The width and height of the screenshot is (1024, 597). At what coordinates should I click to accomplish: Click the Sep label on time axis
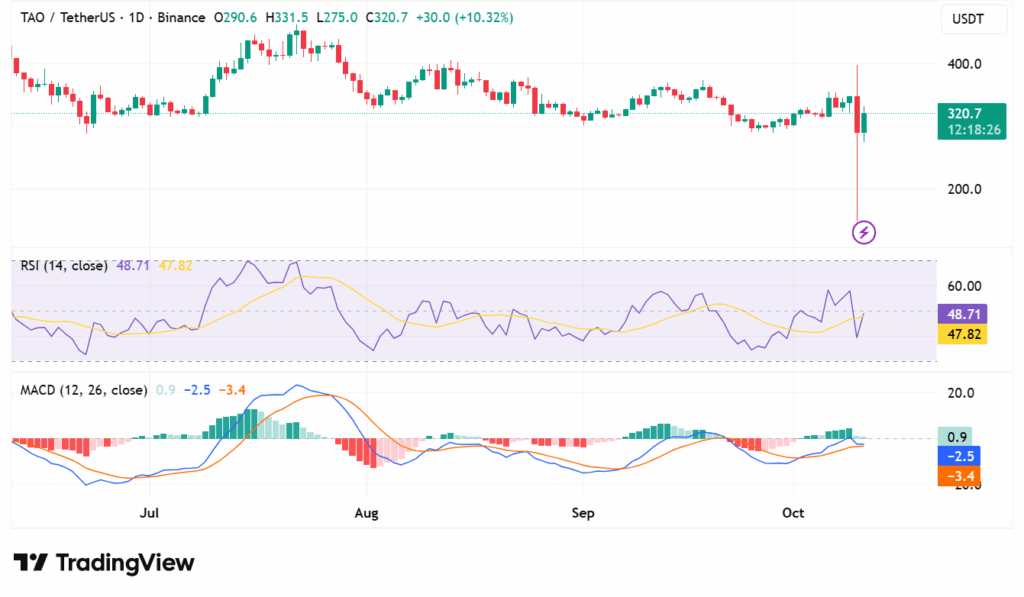click(583, 513)
